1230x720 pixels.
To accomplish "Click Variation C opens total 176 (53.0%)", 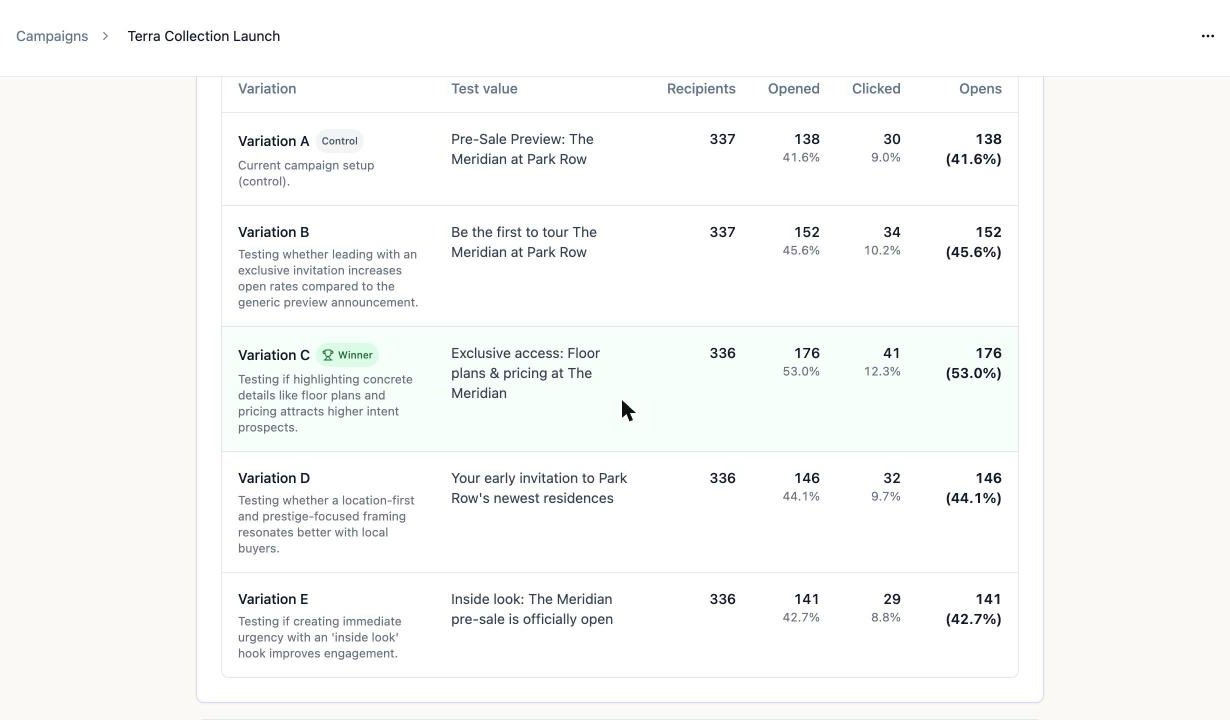I will coord(974,363).
